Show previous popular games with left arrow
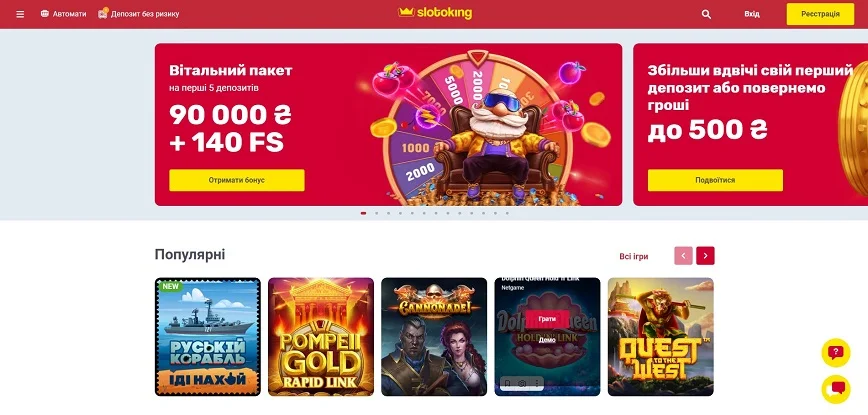Image resolution: width=868 pixels, height=415 pixels. coord(683,256)
